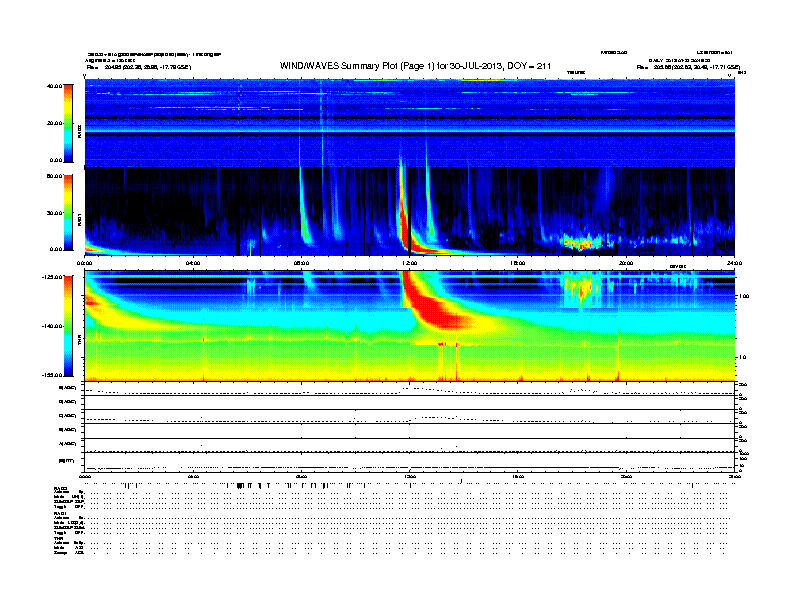
Task: Click the TNR vertical axis label
Action: pyautogui.click(x=79, y=340)
